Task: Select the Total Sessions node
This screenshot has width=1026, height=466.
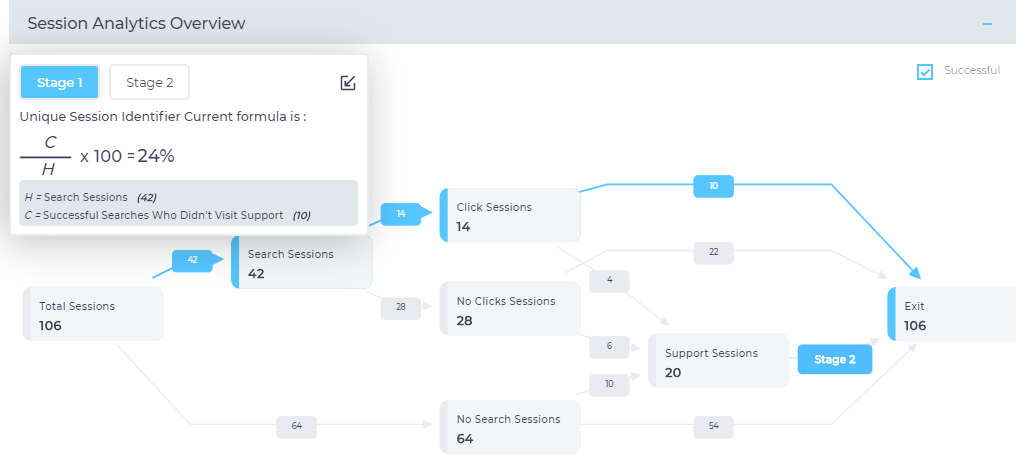Action: (93, 314)
